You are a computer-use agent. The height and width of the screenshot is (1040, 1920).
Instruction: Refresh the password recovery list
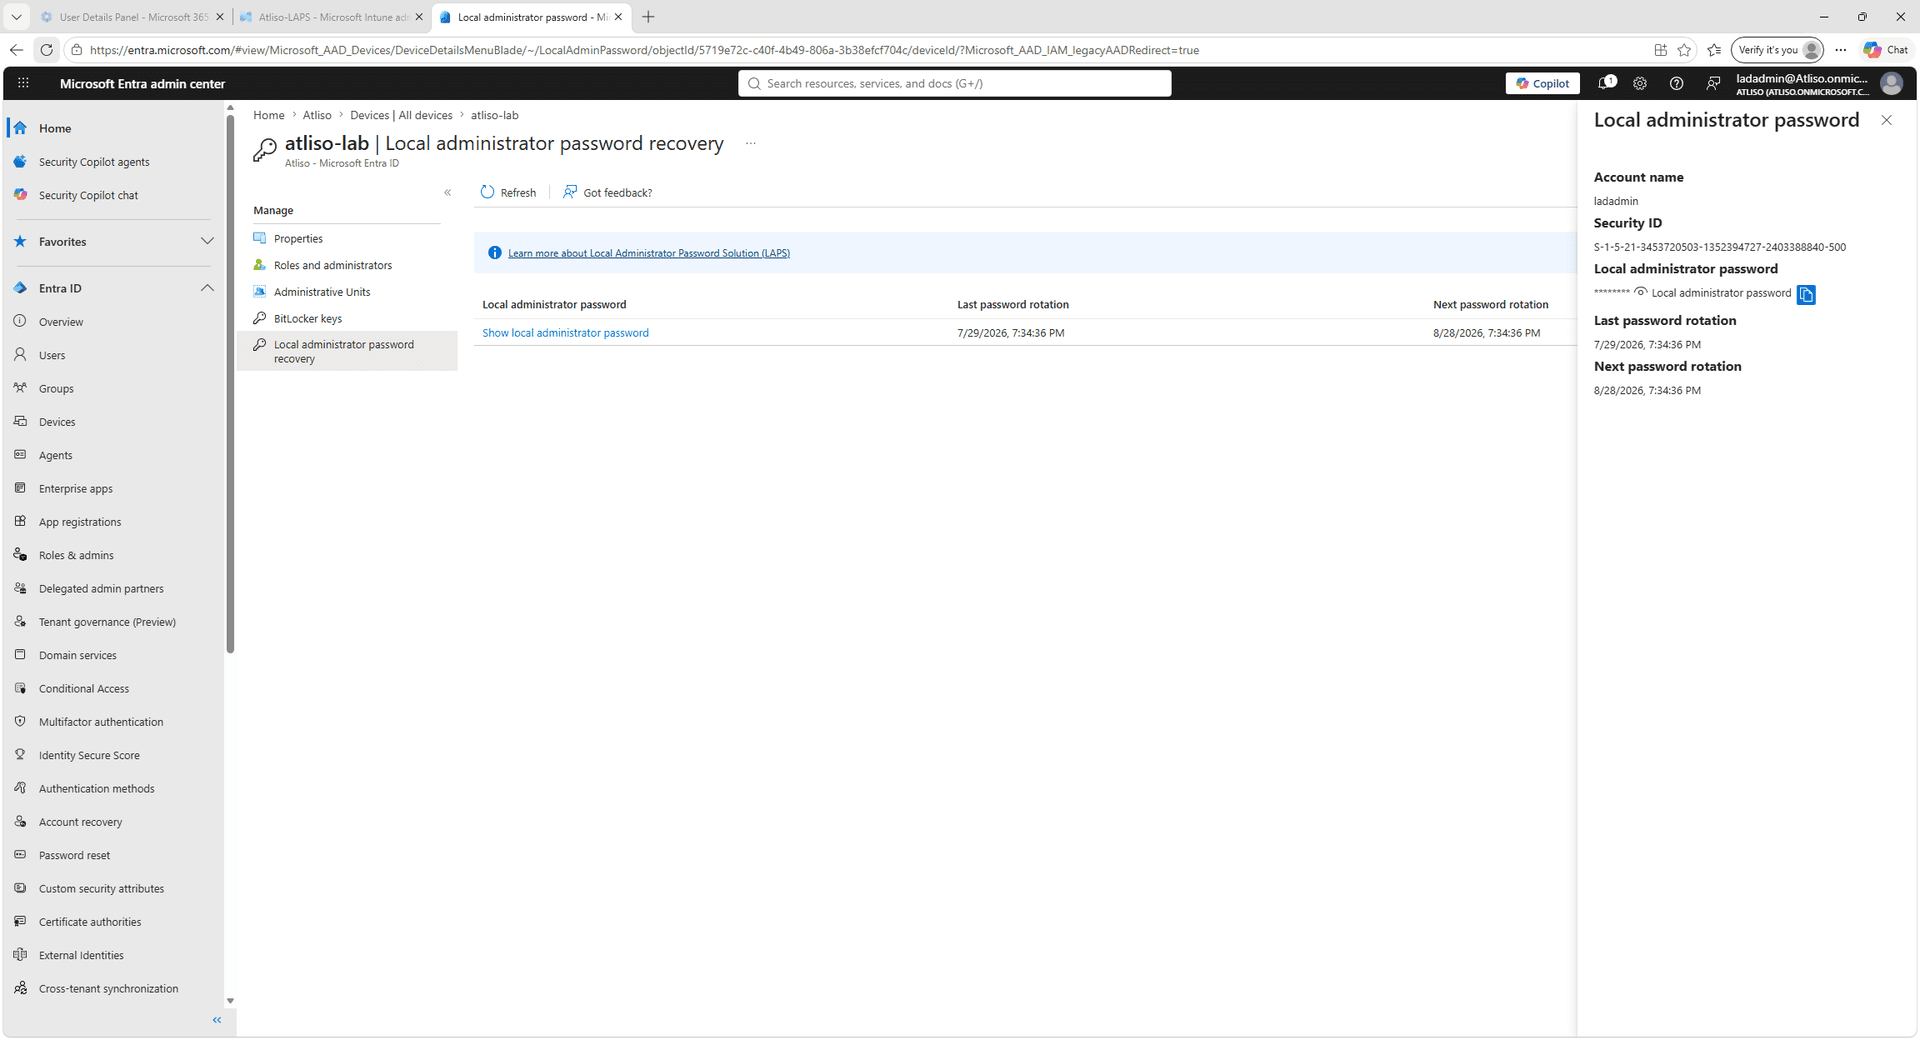pyautogui.click(x=508, y=192)
